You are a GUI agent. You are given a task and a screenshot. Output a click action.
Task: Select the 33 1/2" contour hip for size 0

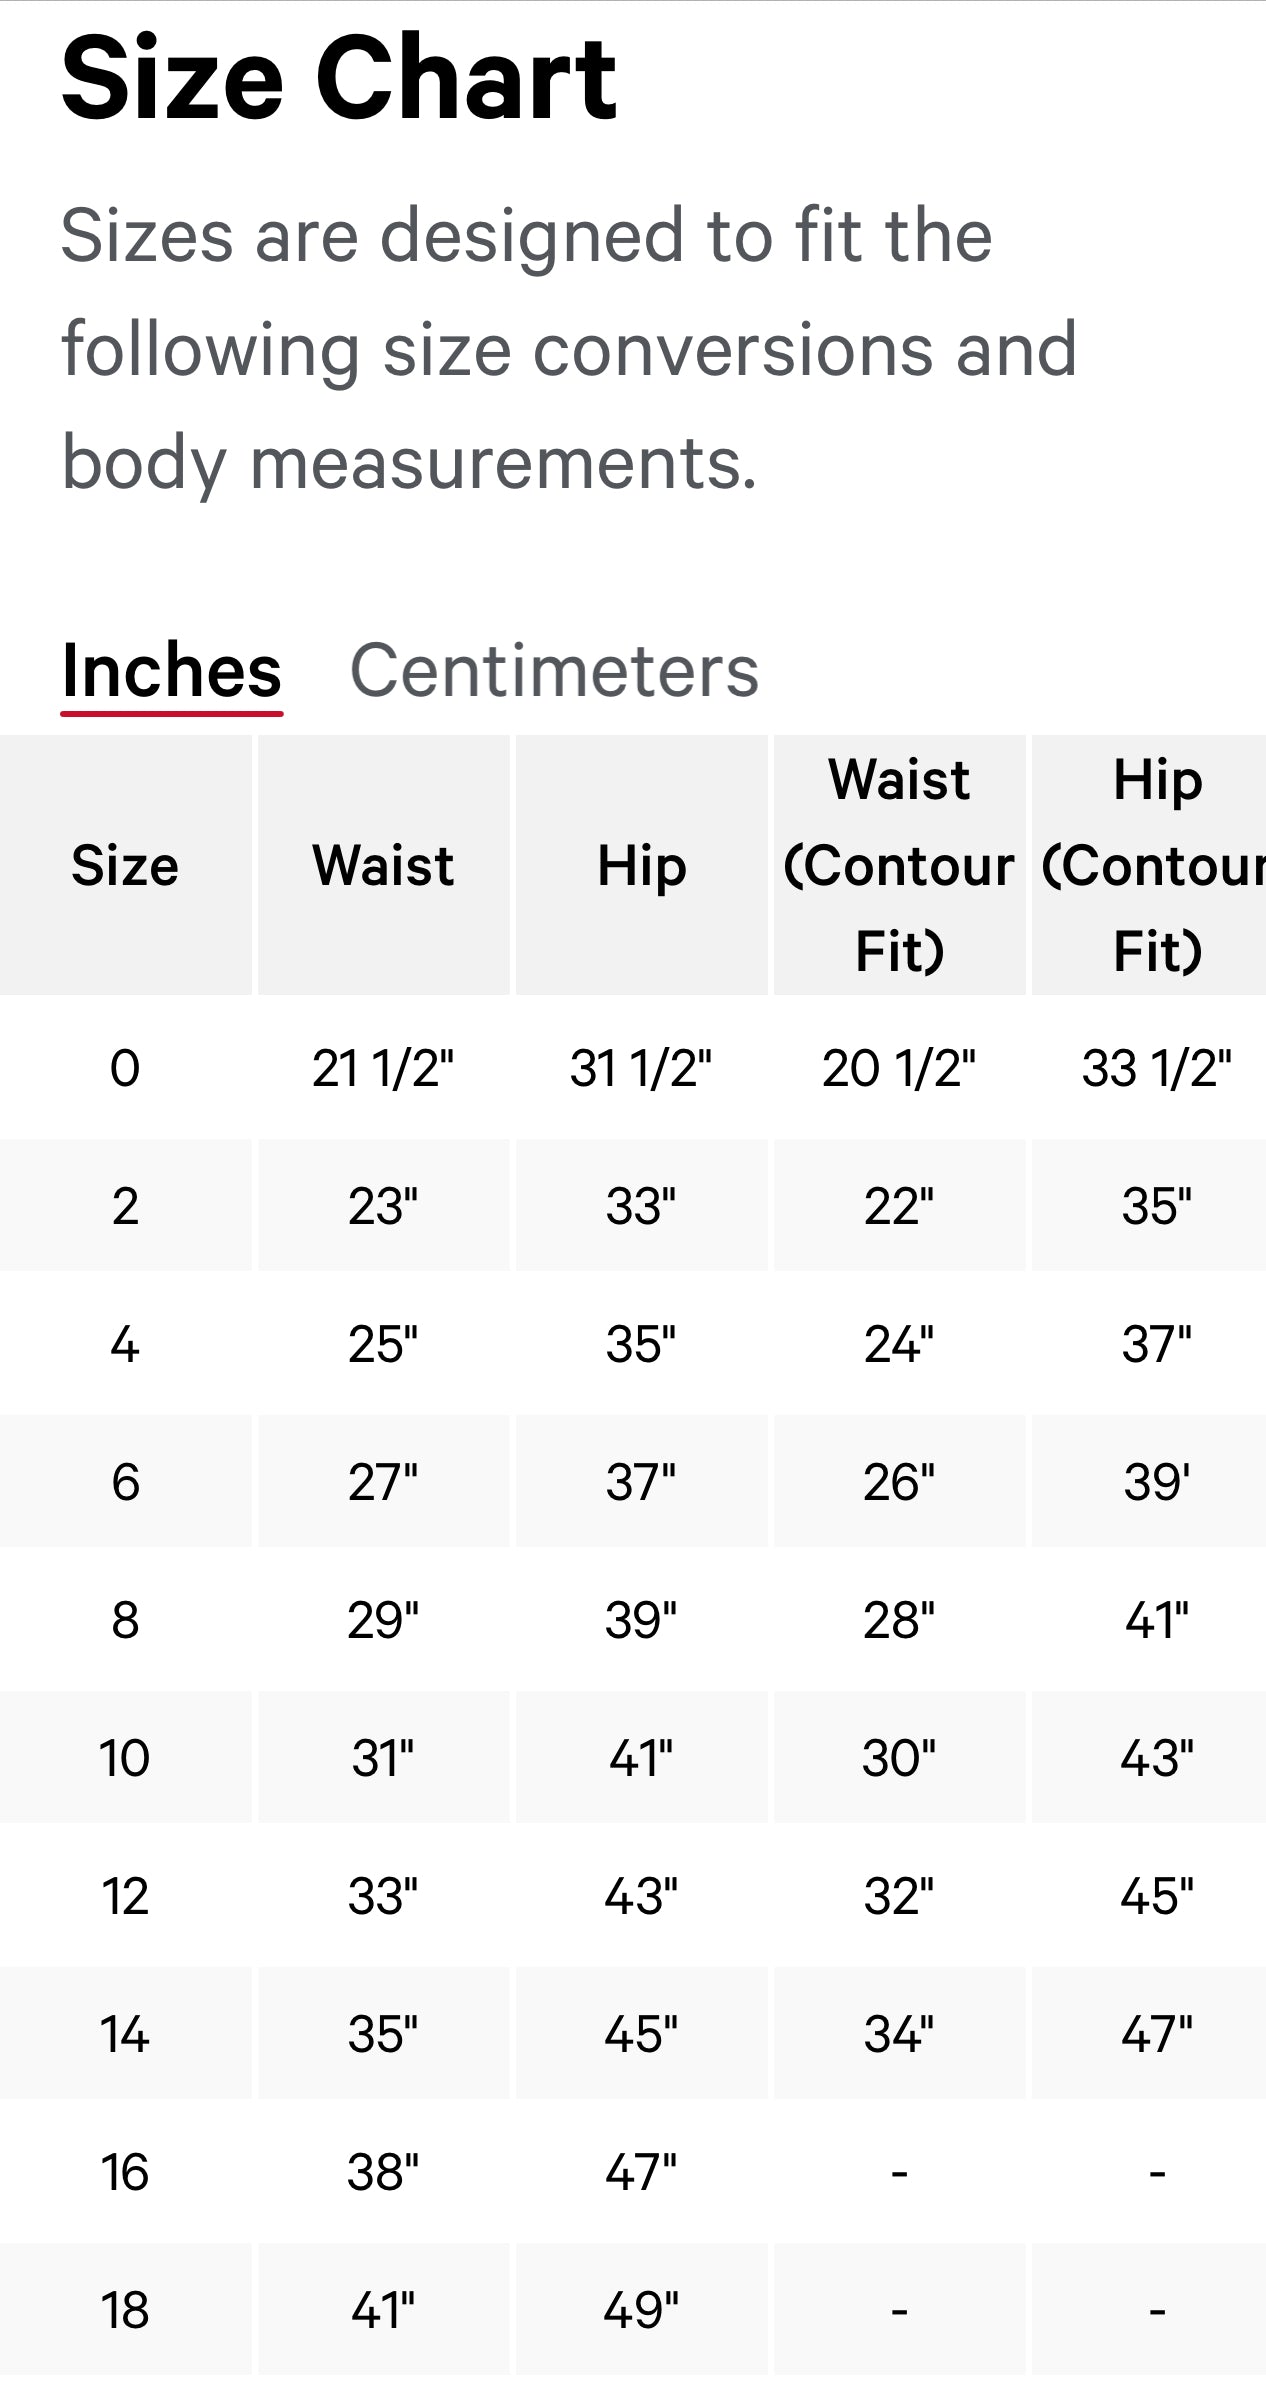pos(1156,1068)
